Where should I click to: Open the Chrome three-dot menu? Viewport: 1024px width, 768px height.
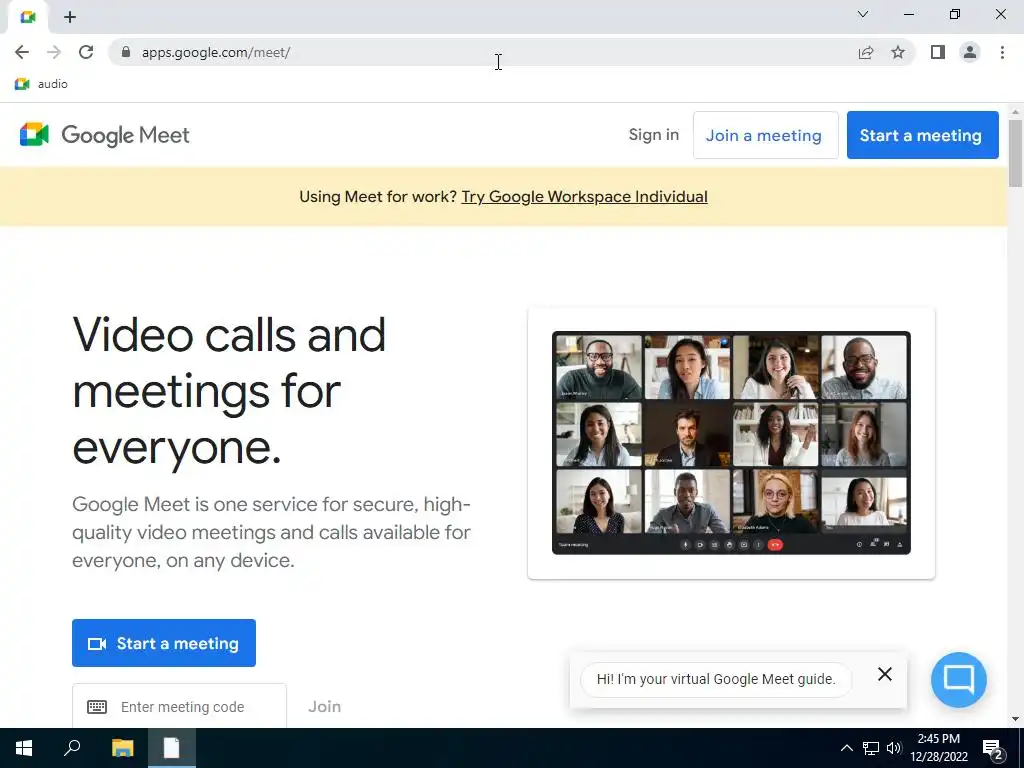(x=1002, y=52)
